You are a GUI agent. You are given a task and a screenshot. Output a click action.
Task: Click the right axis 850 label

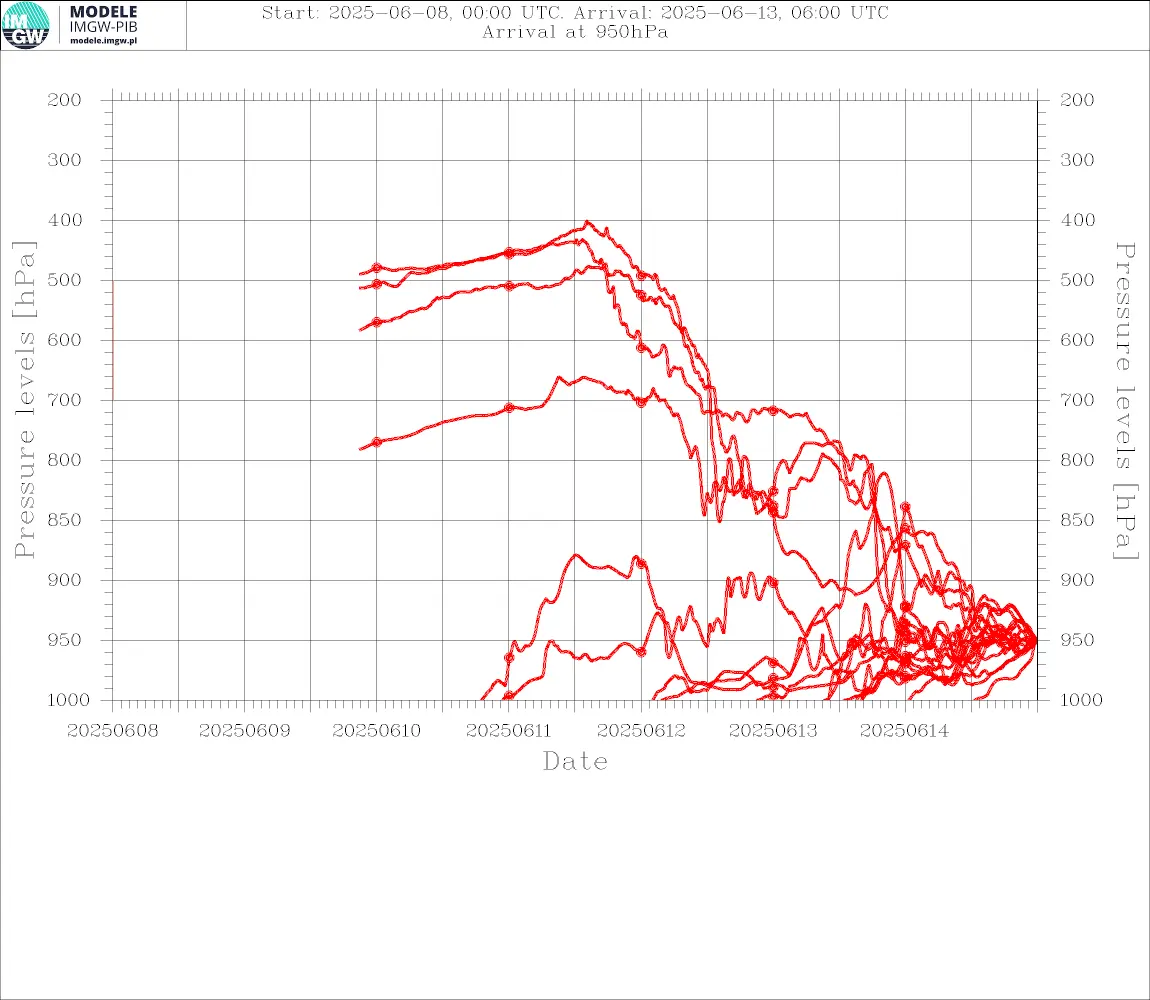pyautogui.click(x=1077, y=520)
